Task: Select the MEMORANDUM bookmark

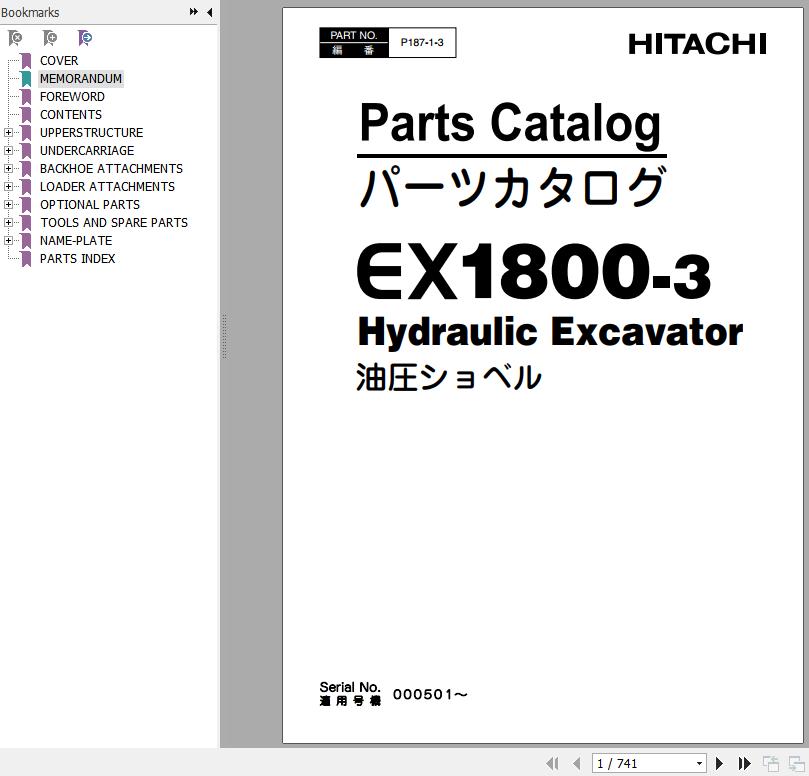Action: tap(81, 79)
